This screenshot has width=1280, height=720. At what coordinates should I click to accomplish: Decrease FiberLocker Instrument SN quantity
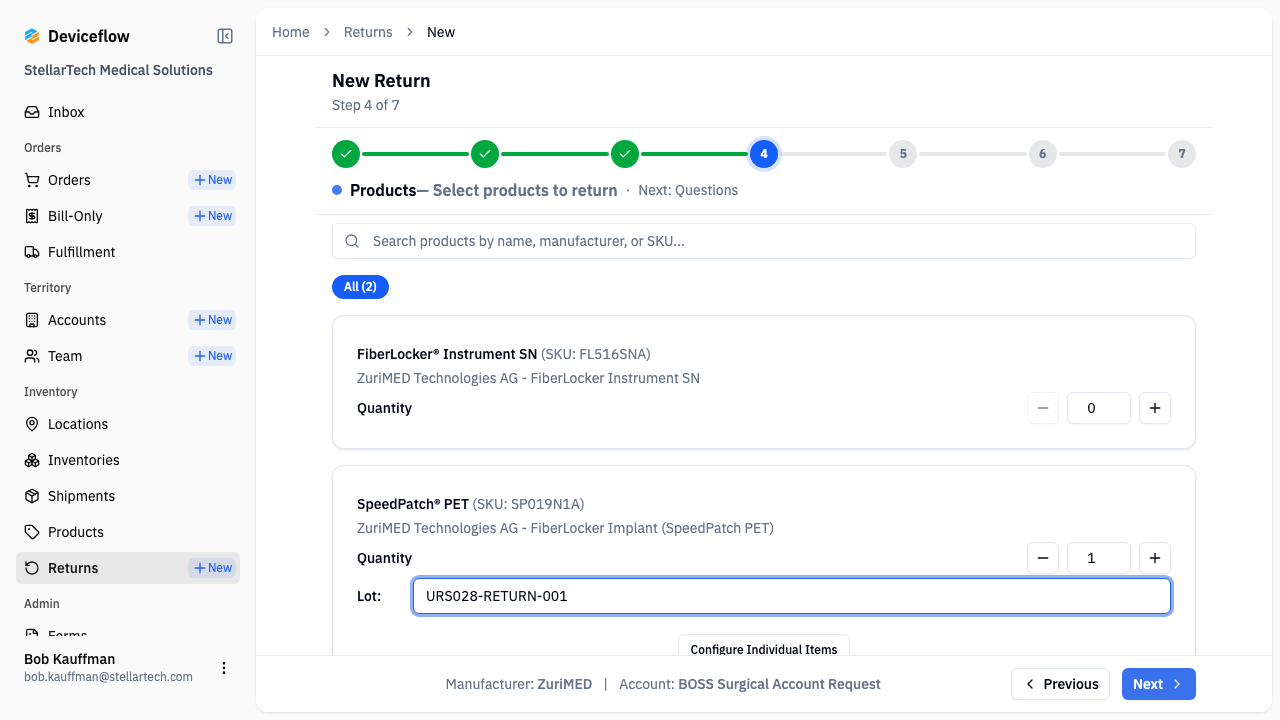(1043, 408)
